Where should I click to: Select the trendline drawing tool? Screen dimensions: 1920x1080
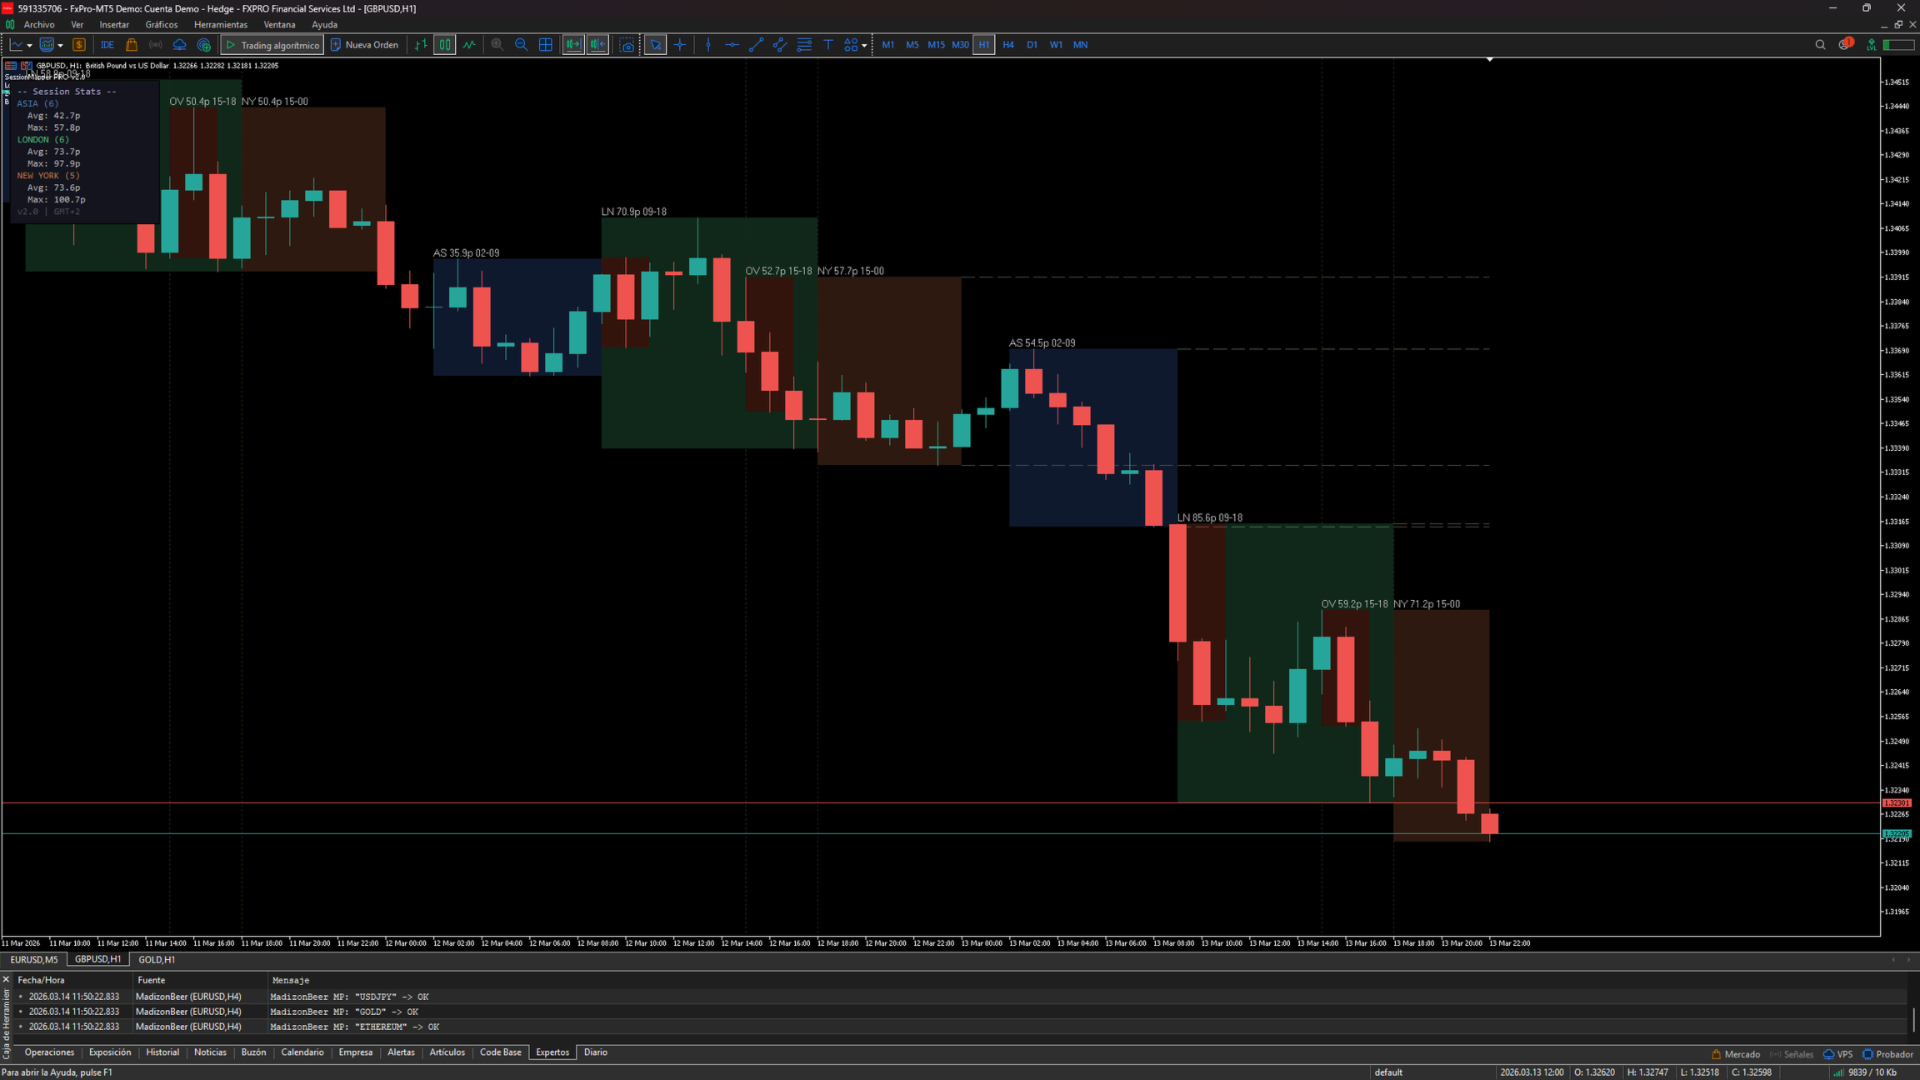point(756,45)
